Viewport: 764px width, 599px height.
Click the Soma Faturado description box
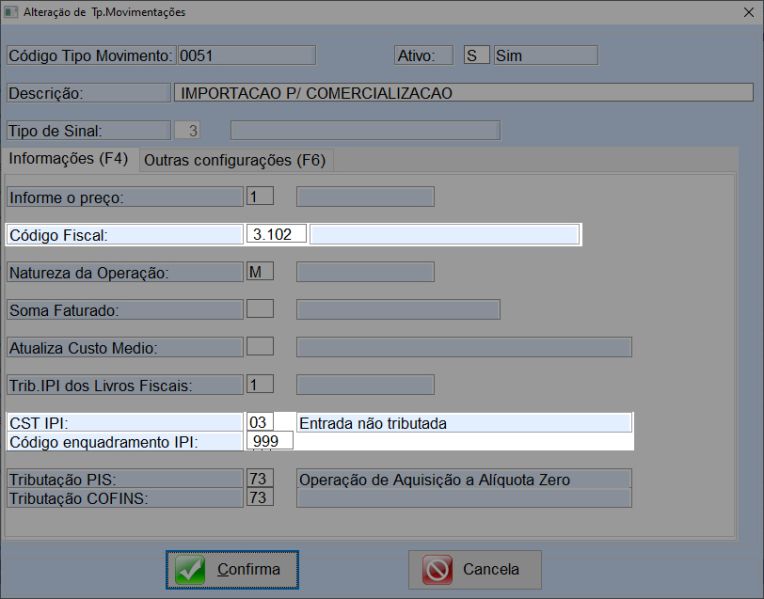(398, 309)
